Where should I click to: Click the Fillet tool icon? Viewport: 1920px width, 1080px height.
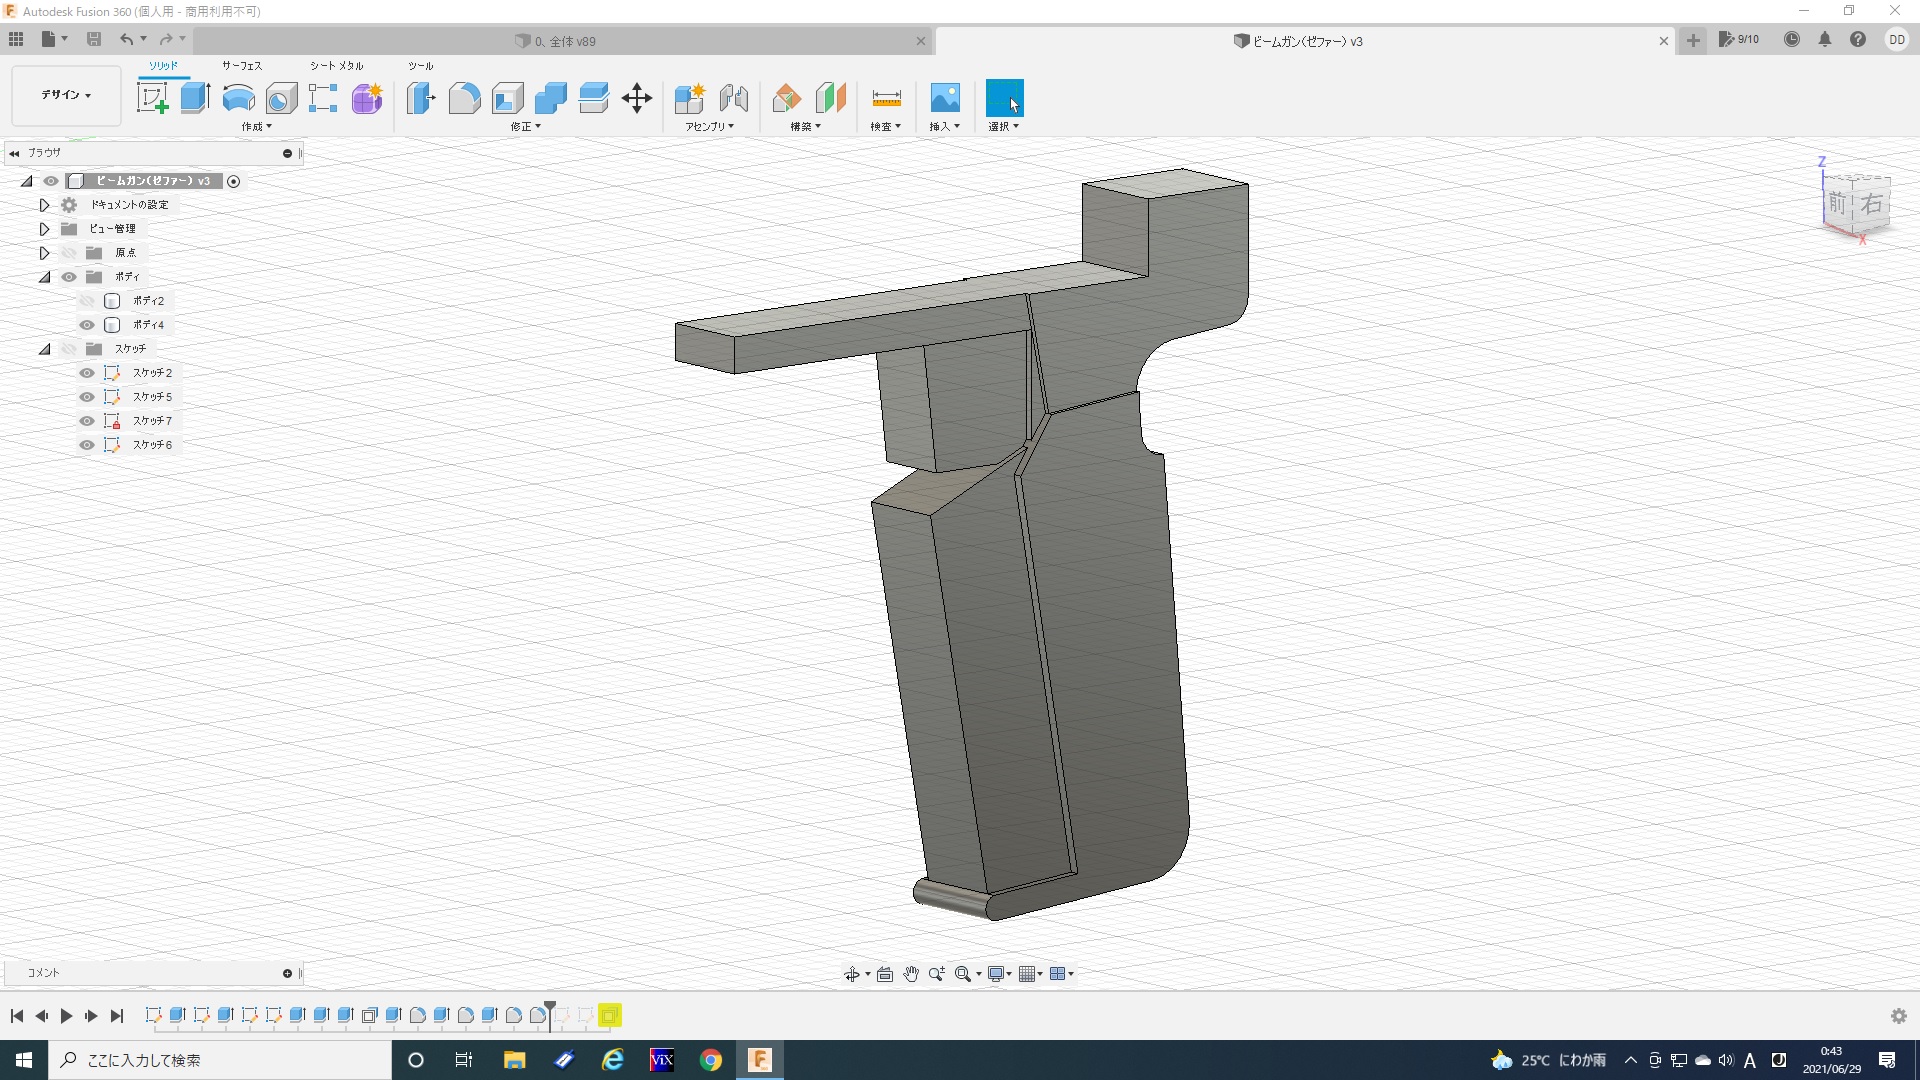pyautogui.click(x=464, y=98)
